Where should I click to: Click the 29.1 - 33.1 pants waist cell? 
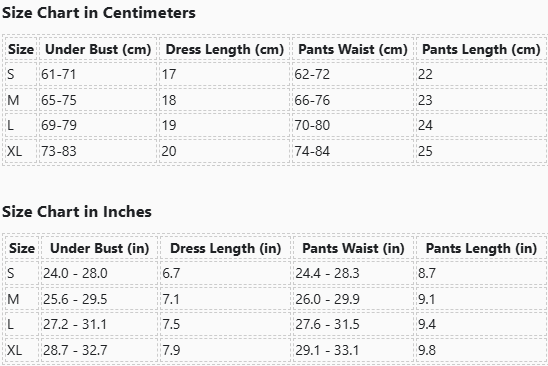point(353,350)
